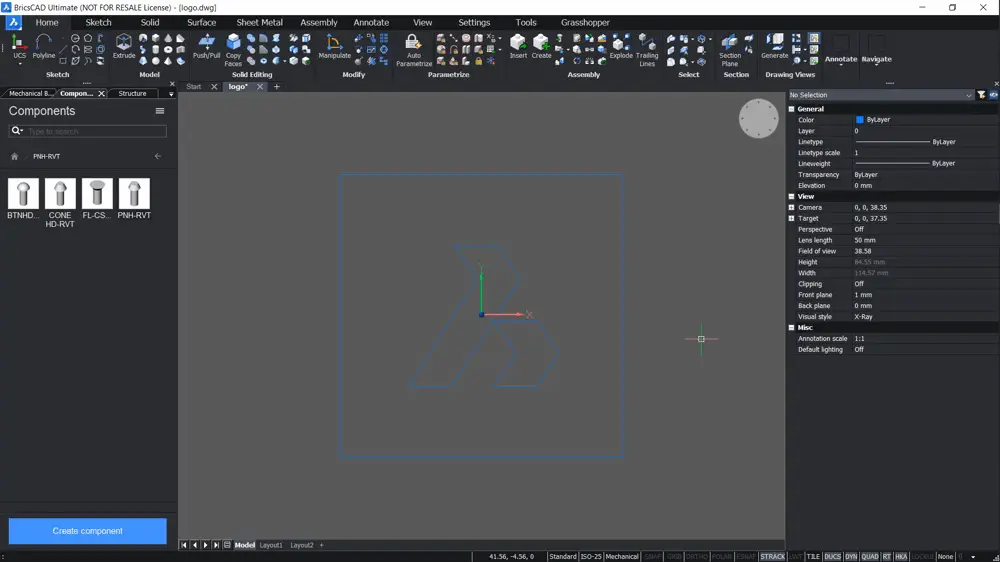Expand the Target property
This screenshot has height=562, width=1000.
pyautogui.click(x=791, y=218)
